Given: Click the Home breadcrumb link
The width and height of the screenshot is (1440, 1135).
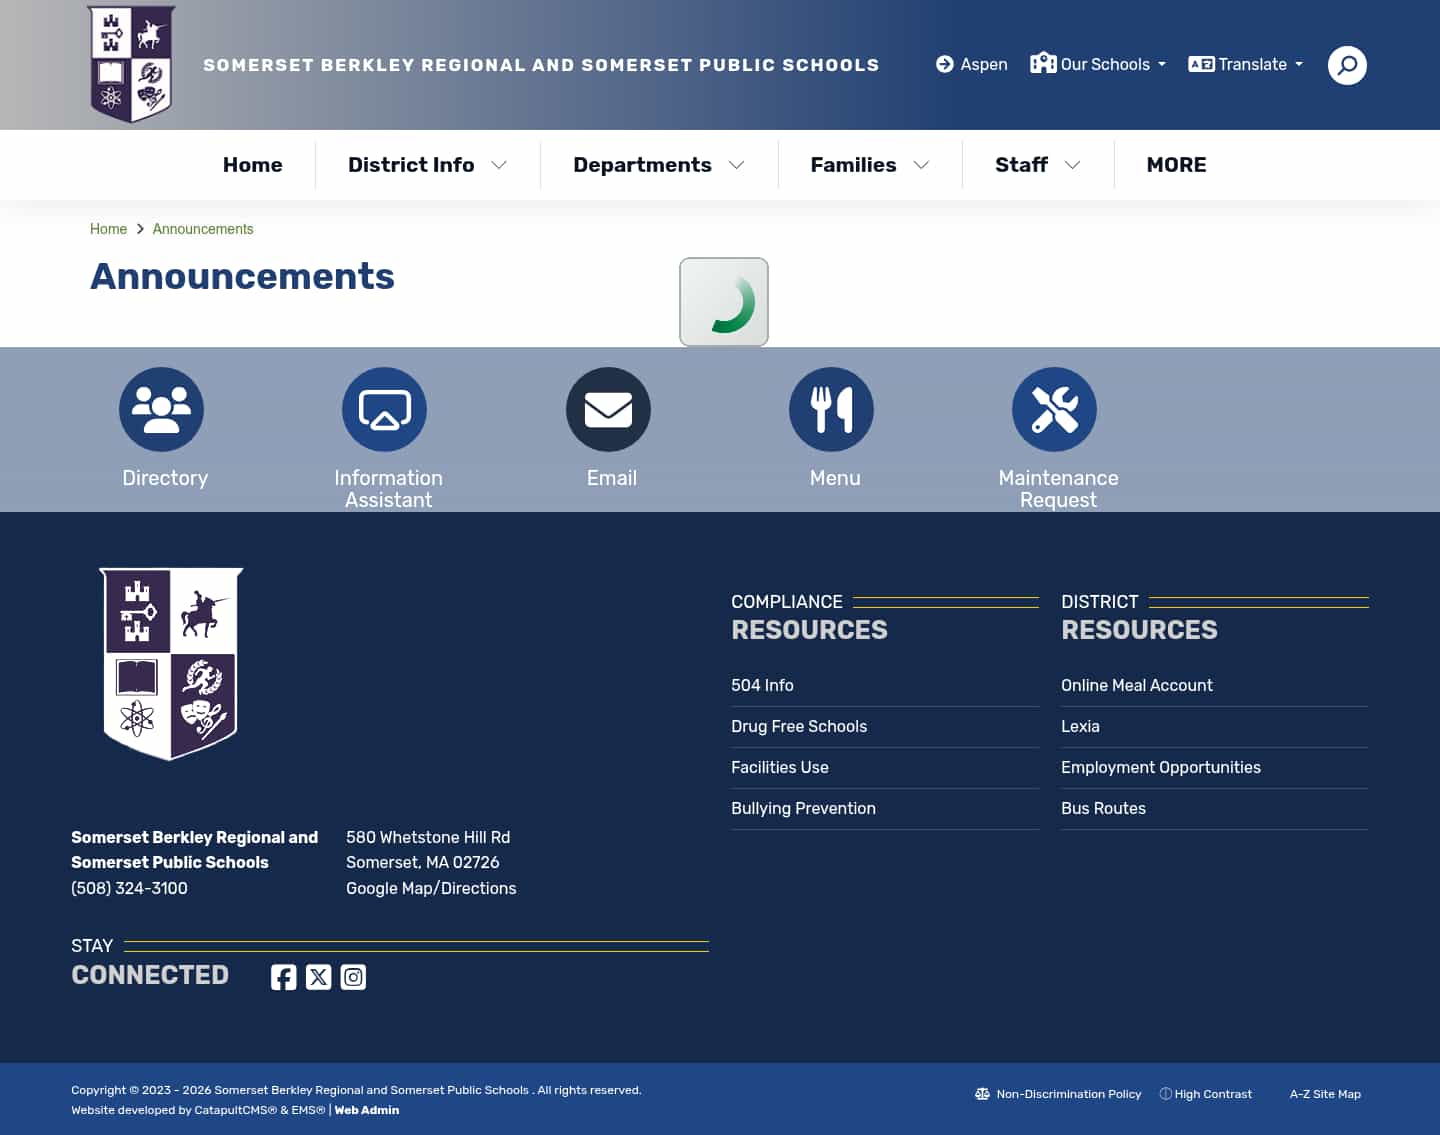Looking at the screenshot, I should [x=108, y=229].
